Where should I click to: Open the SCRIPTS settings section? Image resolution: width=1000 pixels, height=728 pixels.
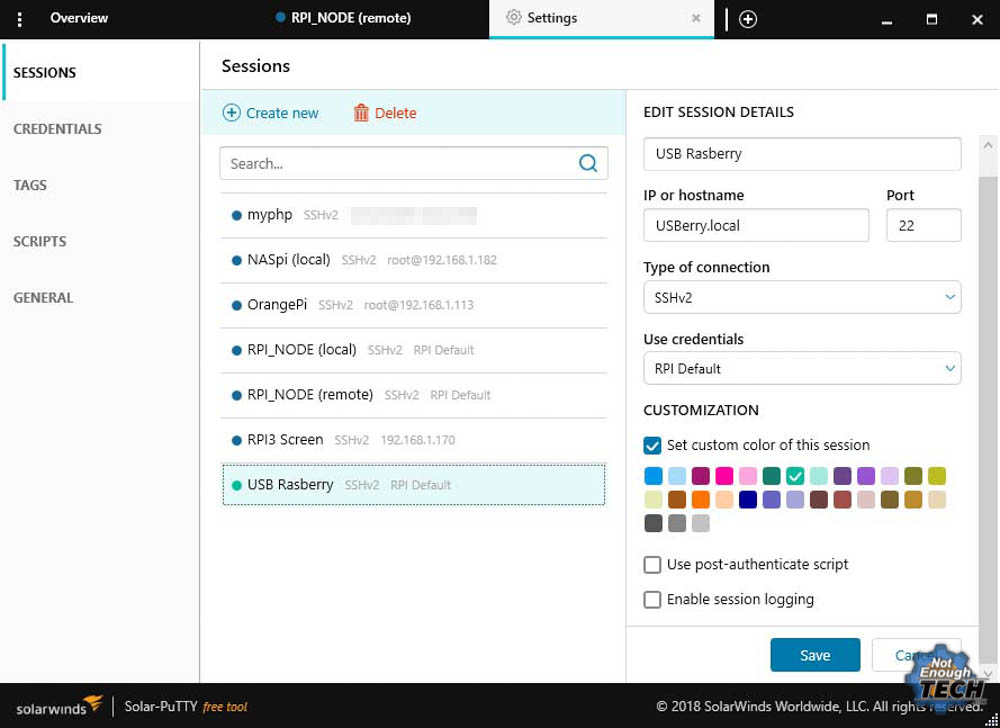(40, 242)
